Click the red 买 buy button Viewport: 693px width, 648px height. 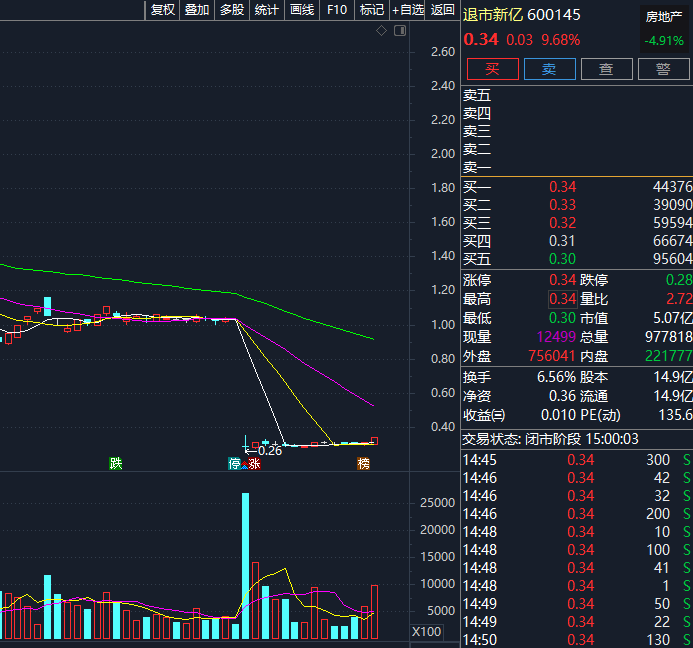[x=492, y=69]
